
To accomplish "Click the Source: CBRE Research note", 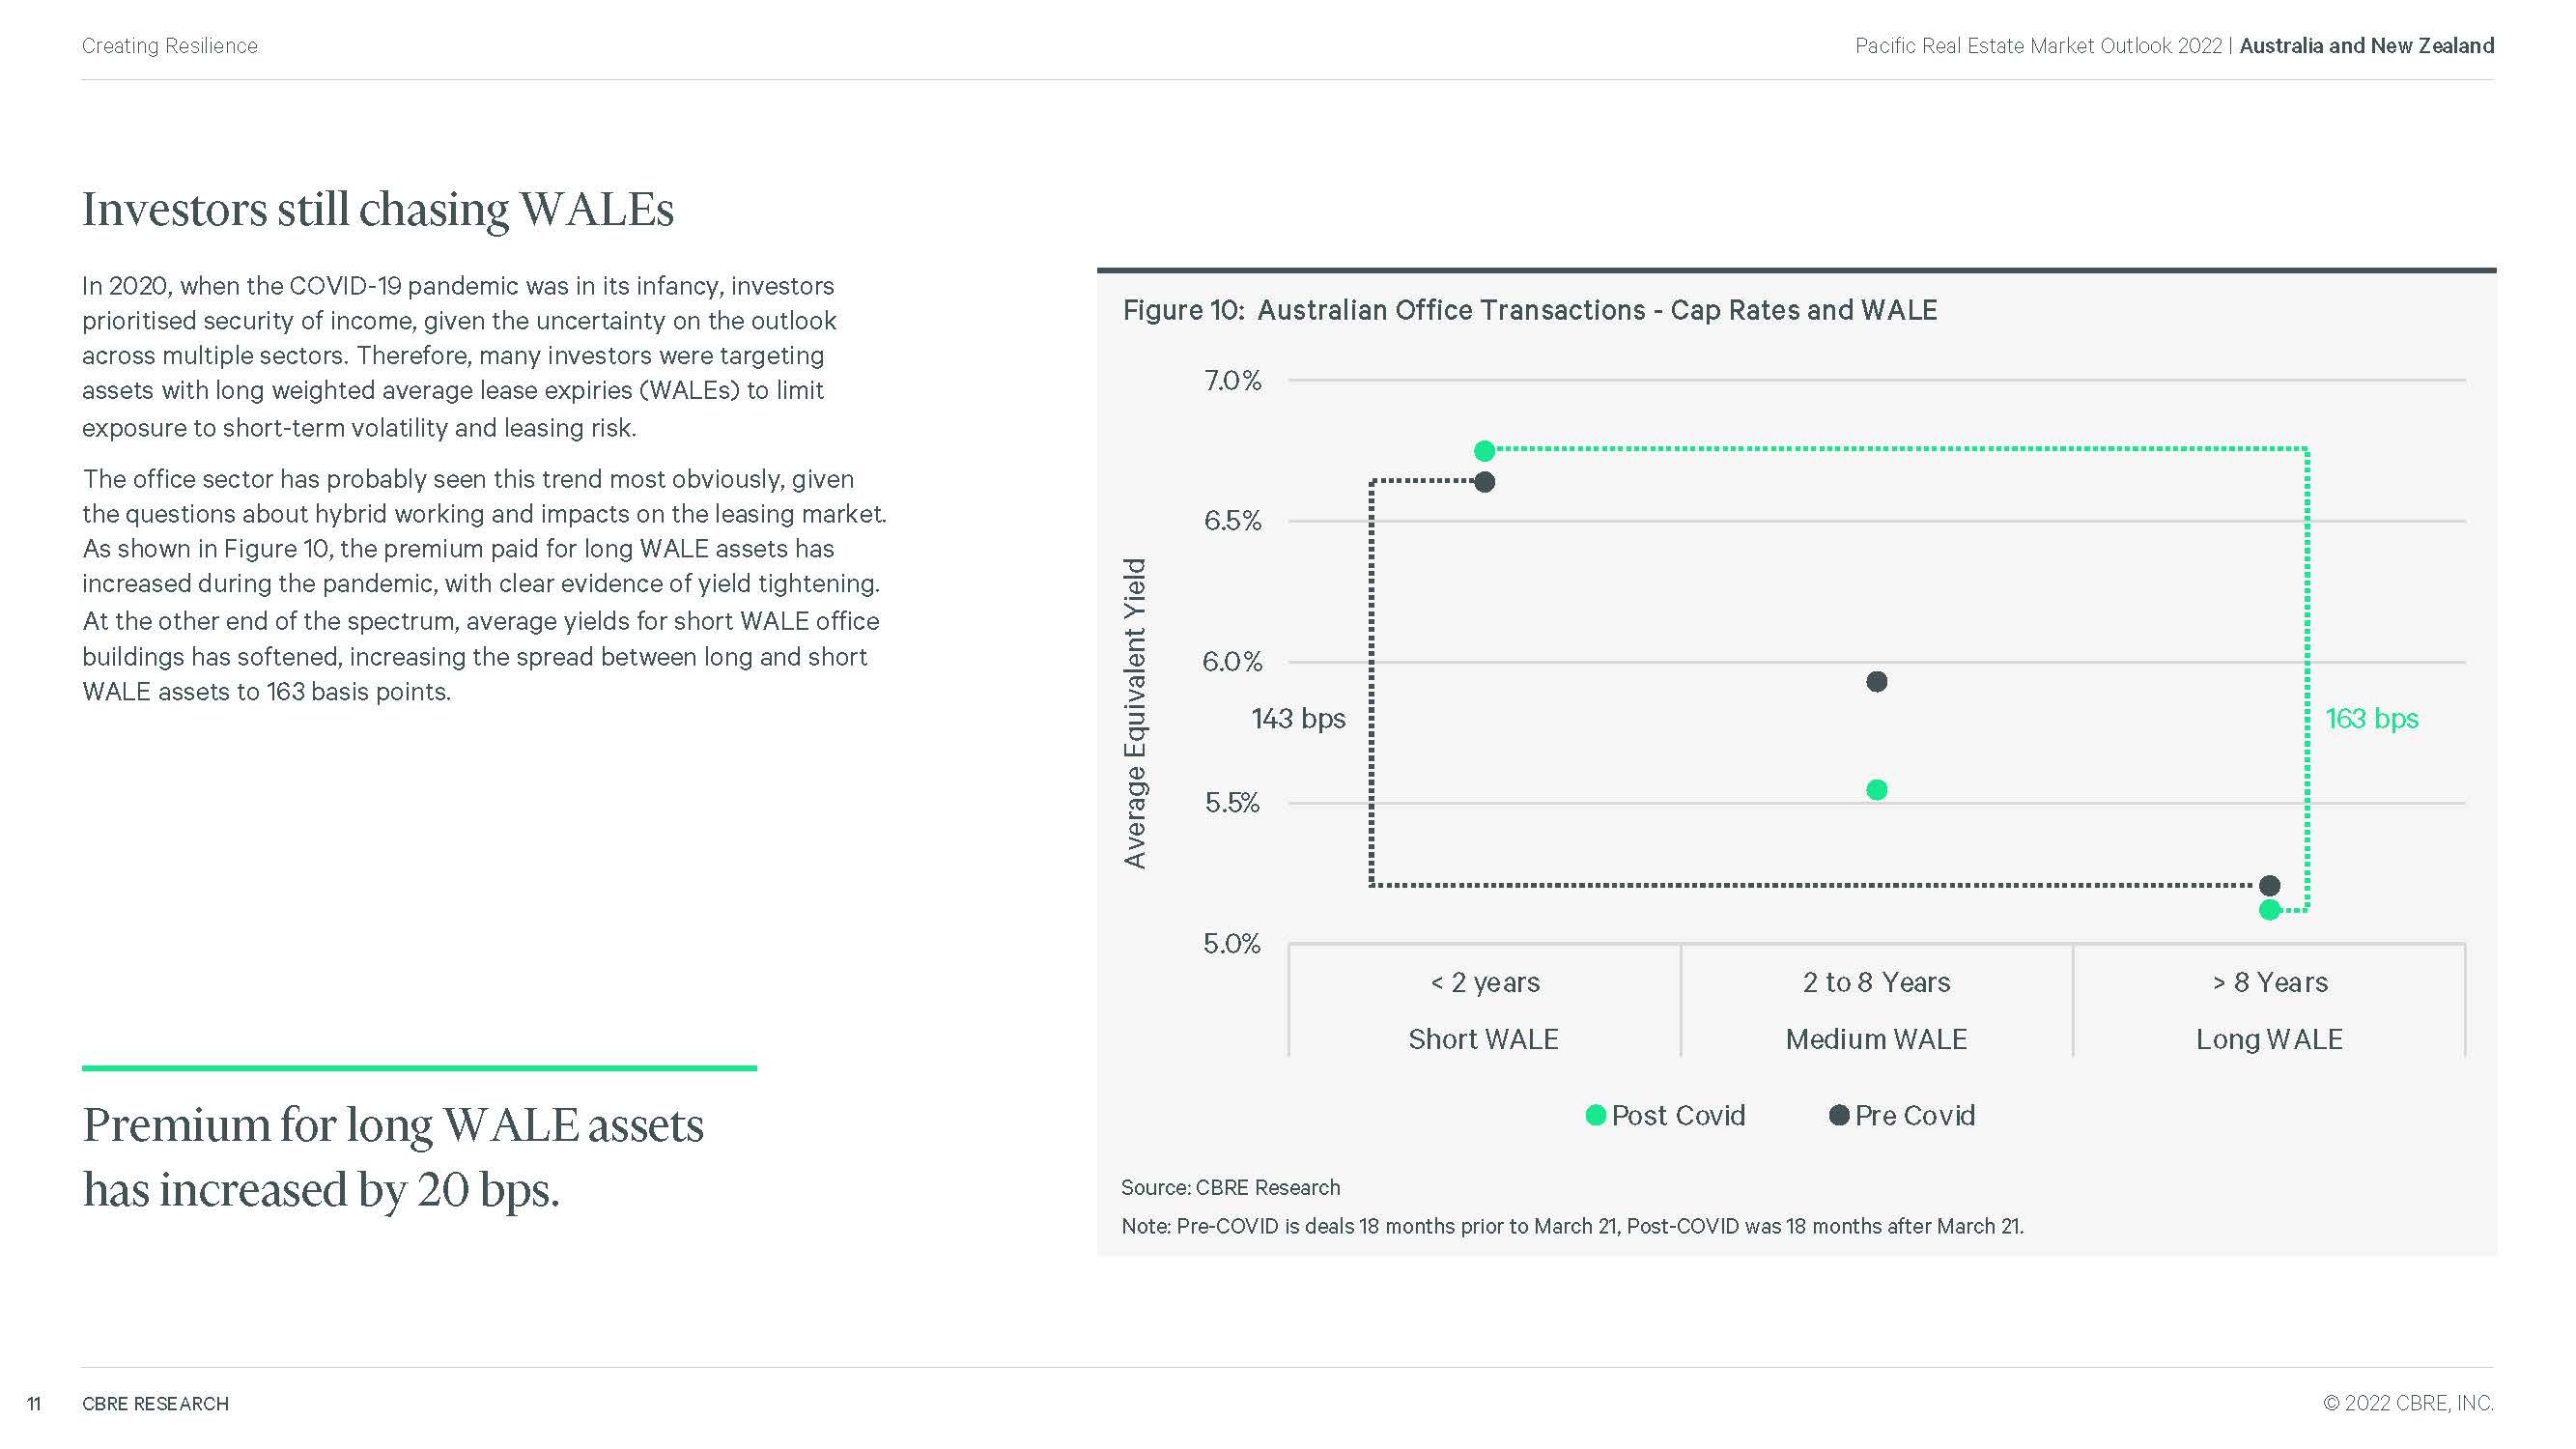I will click(1230, 1187).
